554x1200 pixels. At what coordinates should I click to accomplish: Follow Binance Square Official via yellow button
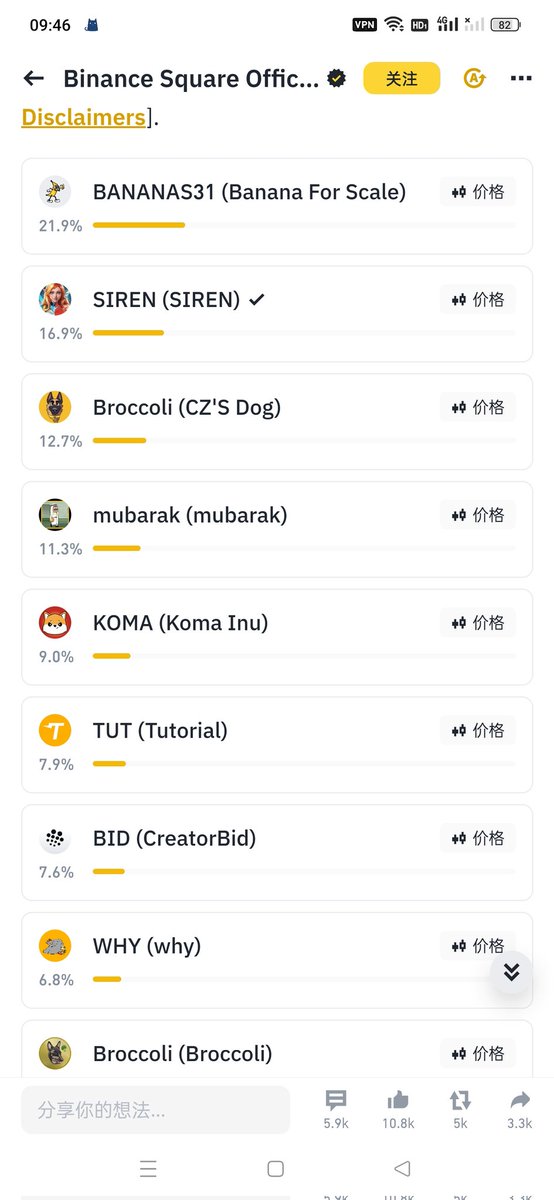402,78
